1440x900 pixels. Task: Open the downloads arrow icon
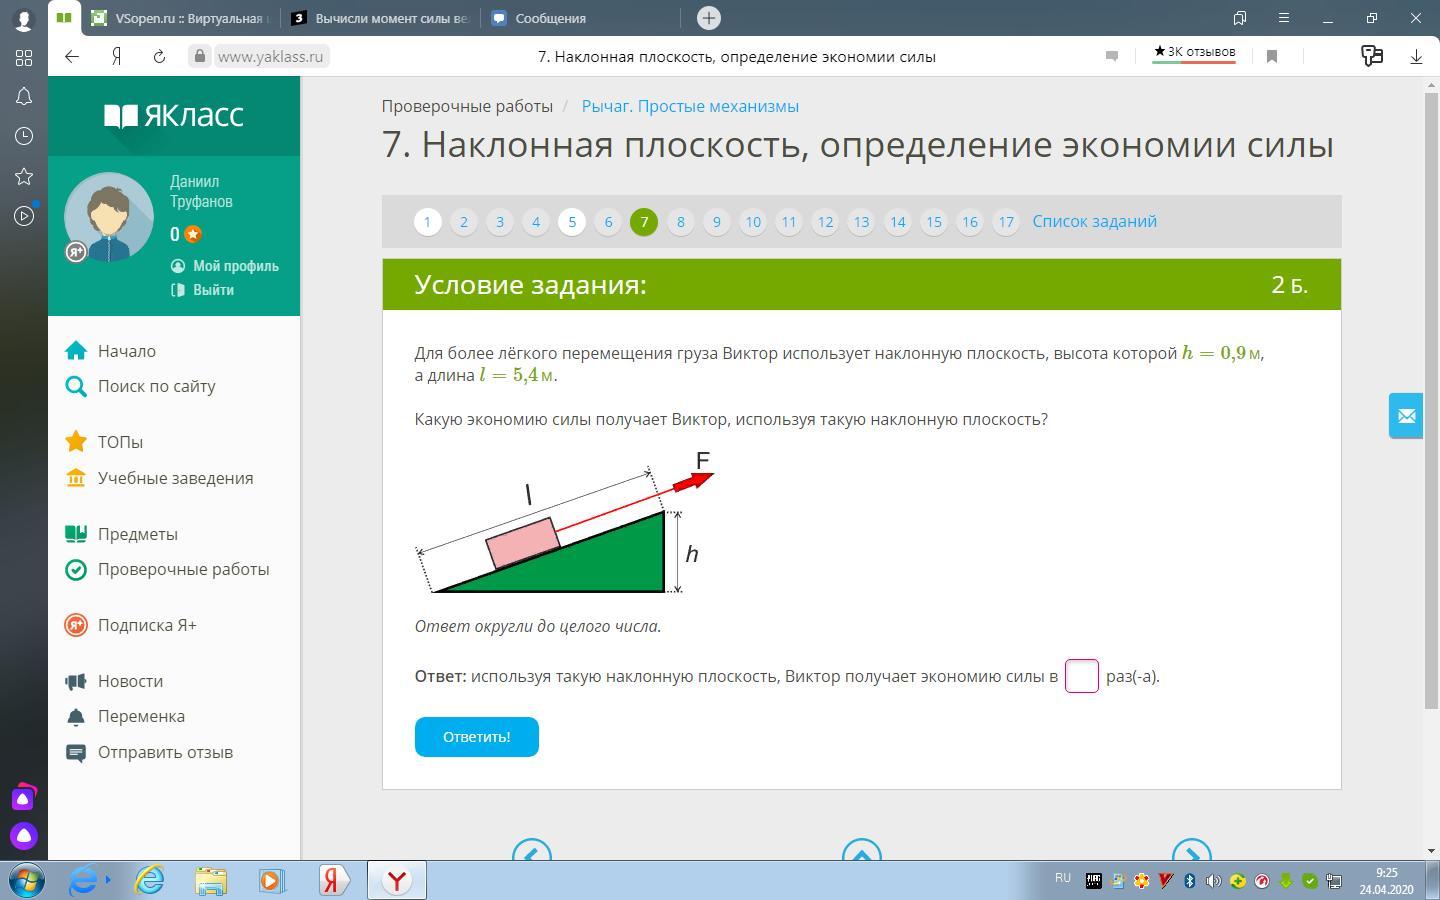(x=1416, y=57)
